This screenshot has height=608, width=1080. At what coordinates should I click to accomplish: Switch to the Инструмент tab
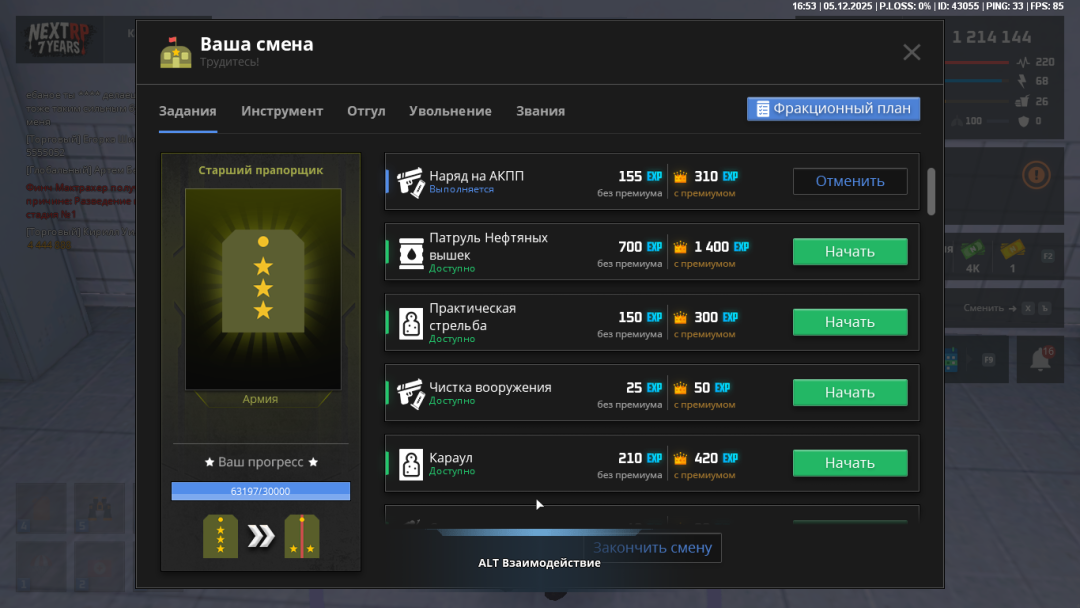282,112
